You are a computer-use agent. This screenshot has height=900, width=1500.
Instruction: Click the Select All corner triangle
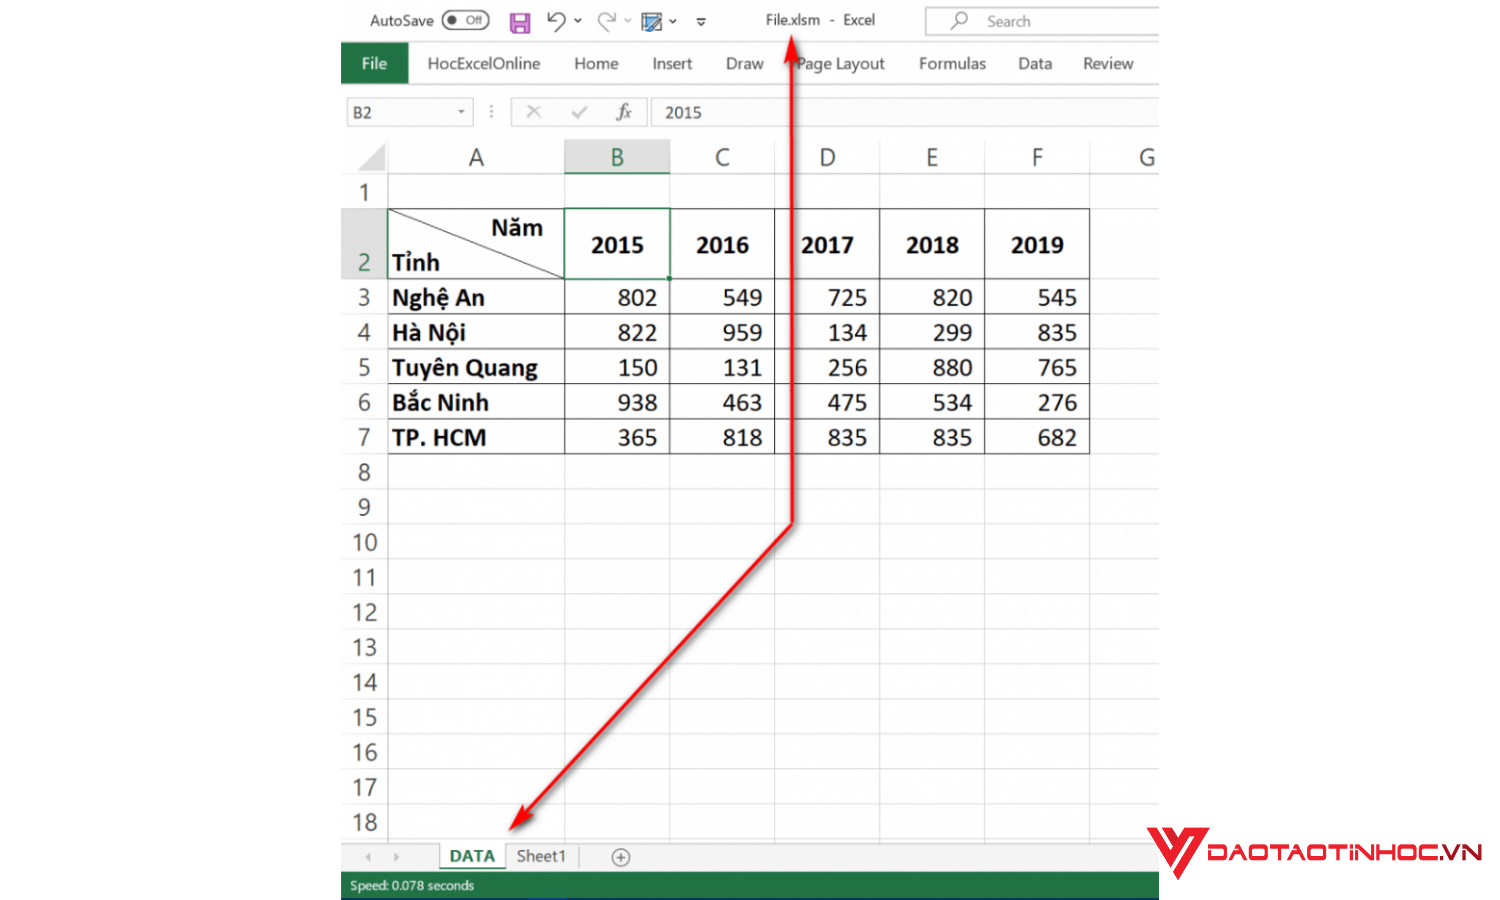pyautogui.click(x=372, y=157)
